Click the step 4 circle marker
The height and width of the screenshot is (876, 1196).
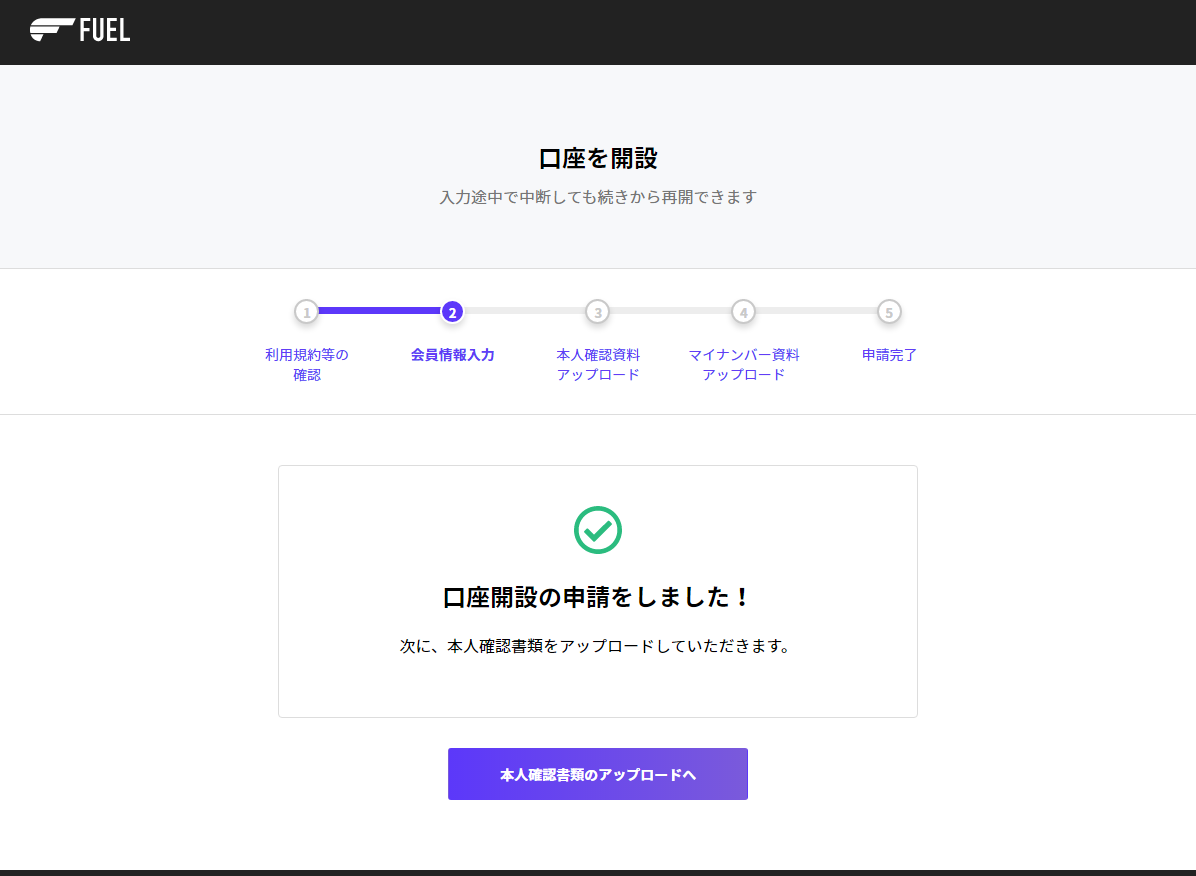[743, 312]
